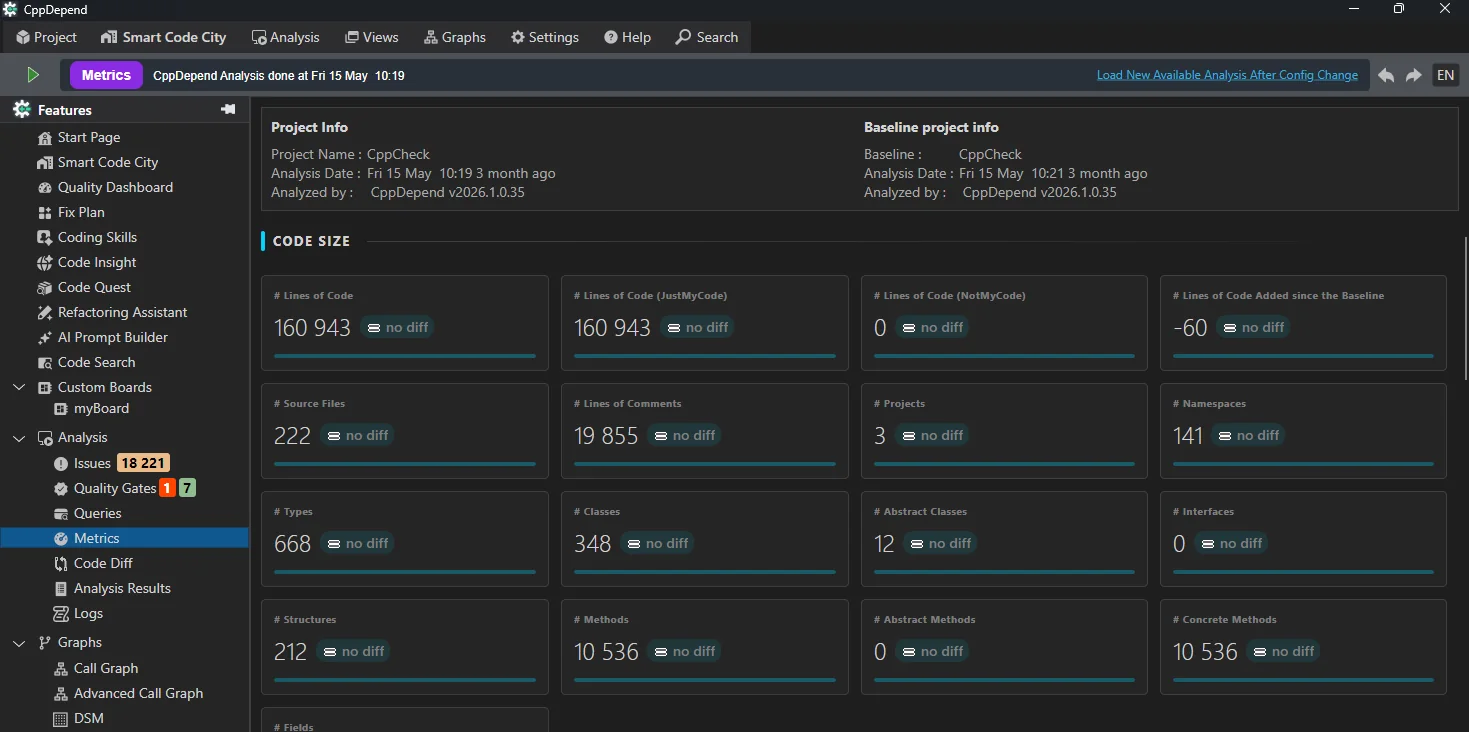Screen dimensions: 1469x732
Task: Open Refactoring Assistant in the sidebar
Action: coord(122,312)
